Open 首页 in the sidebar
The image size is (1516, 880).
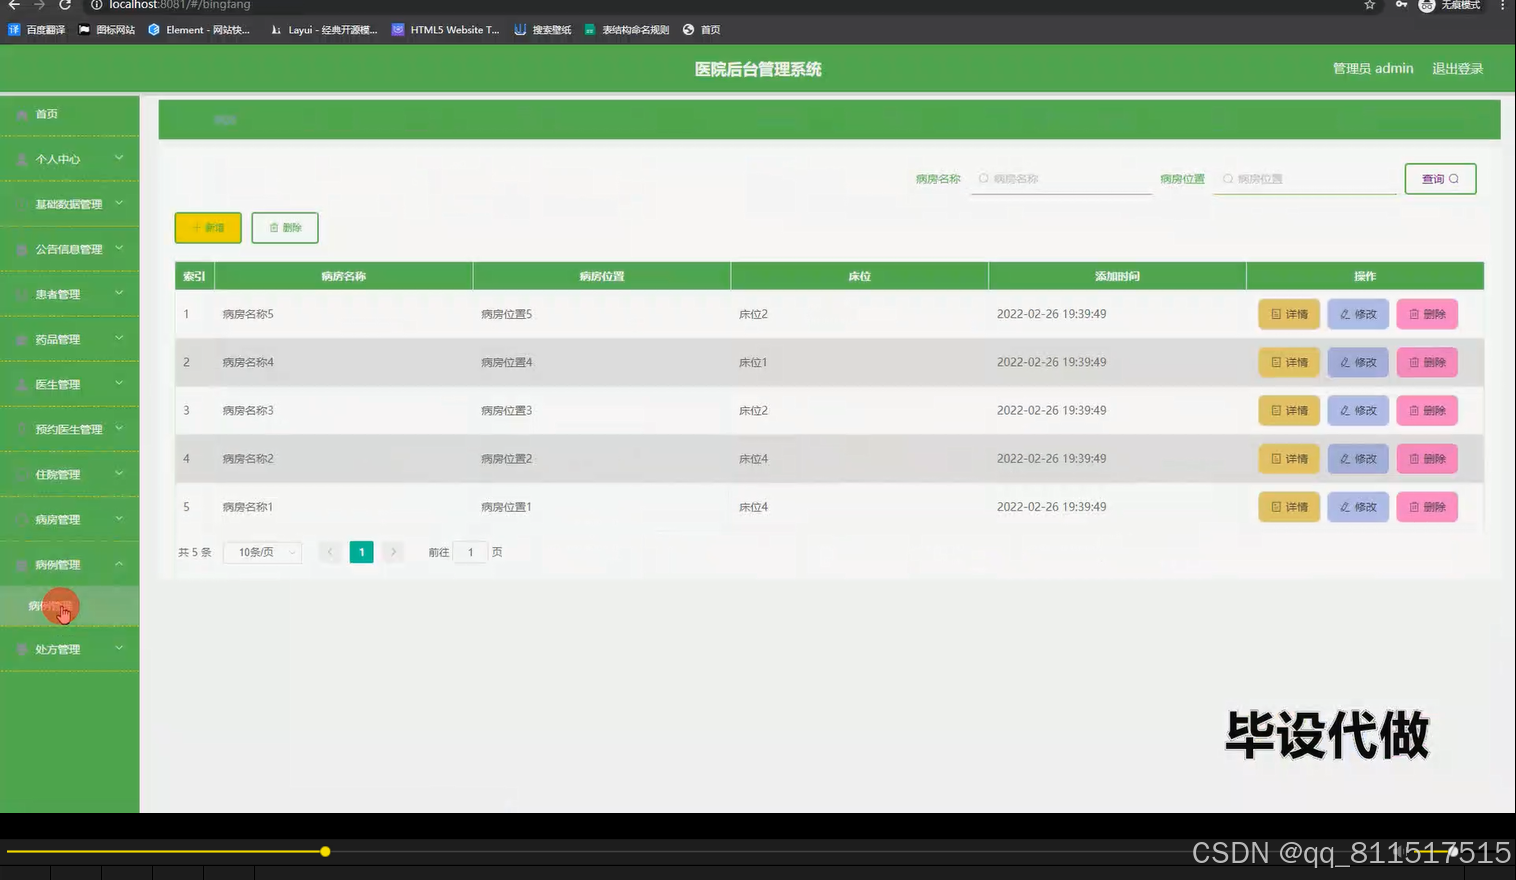coord(69,115)
